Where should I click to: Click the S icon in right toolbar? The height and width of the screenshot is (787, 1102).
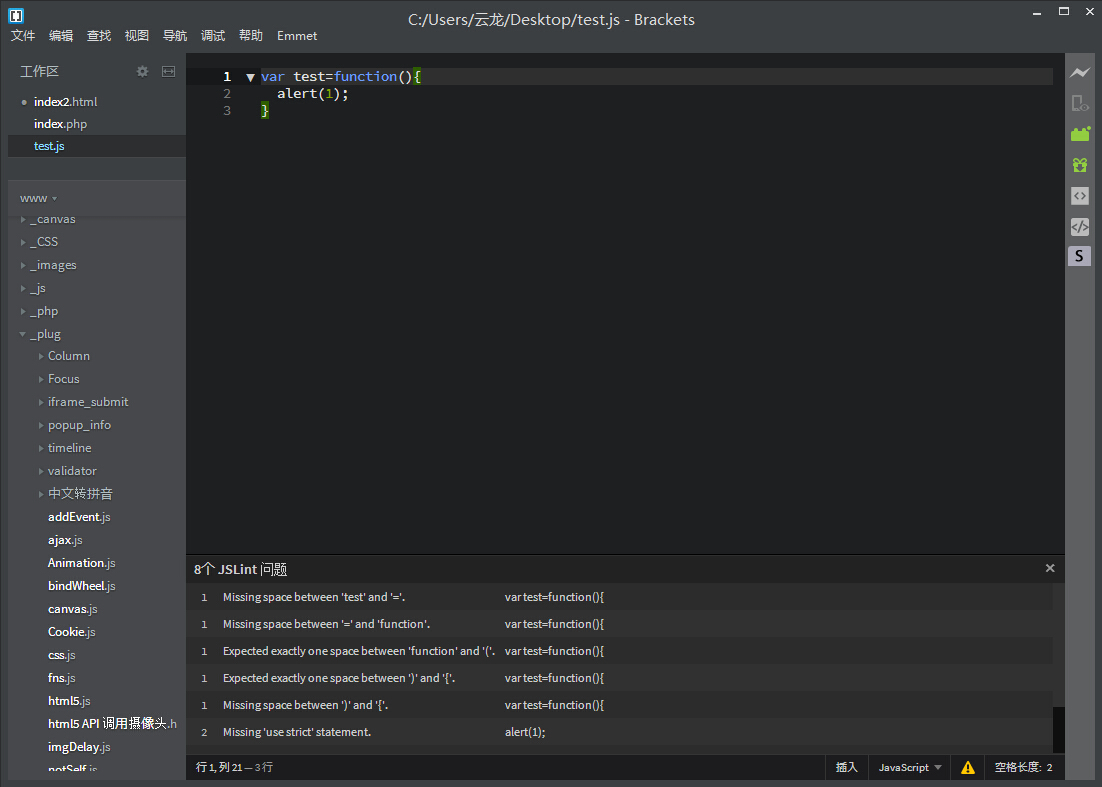[1079, 256]
